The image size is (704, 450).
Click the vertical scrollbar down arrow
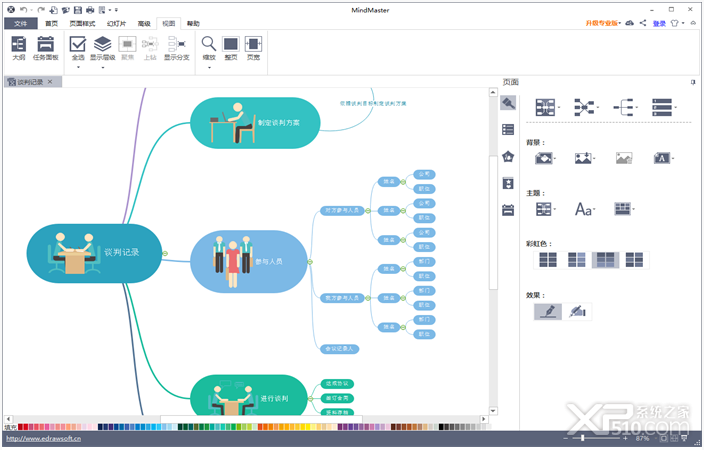(x=493, y=410)
